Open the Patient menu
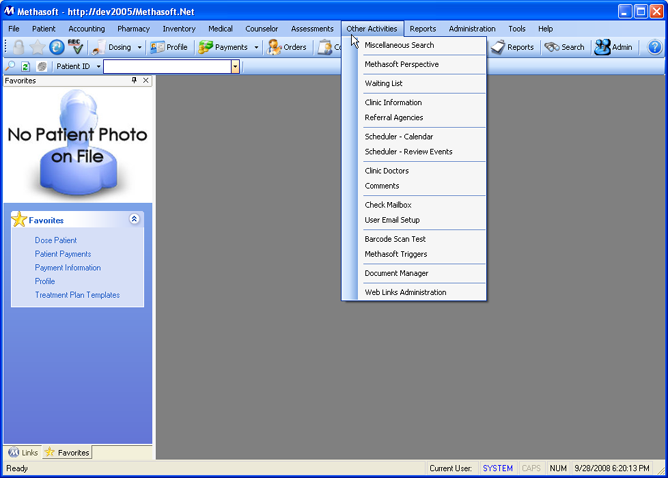The width and height of the screenshot is (668, 478). click(x=43, y=29)
